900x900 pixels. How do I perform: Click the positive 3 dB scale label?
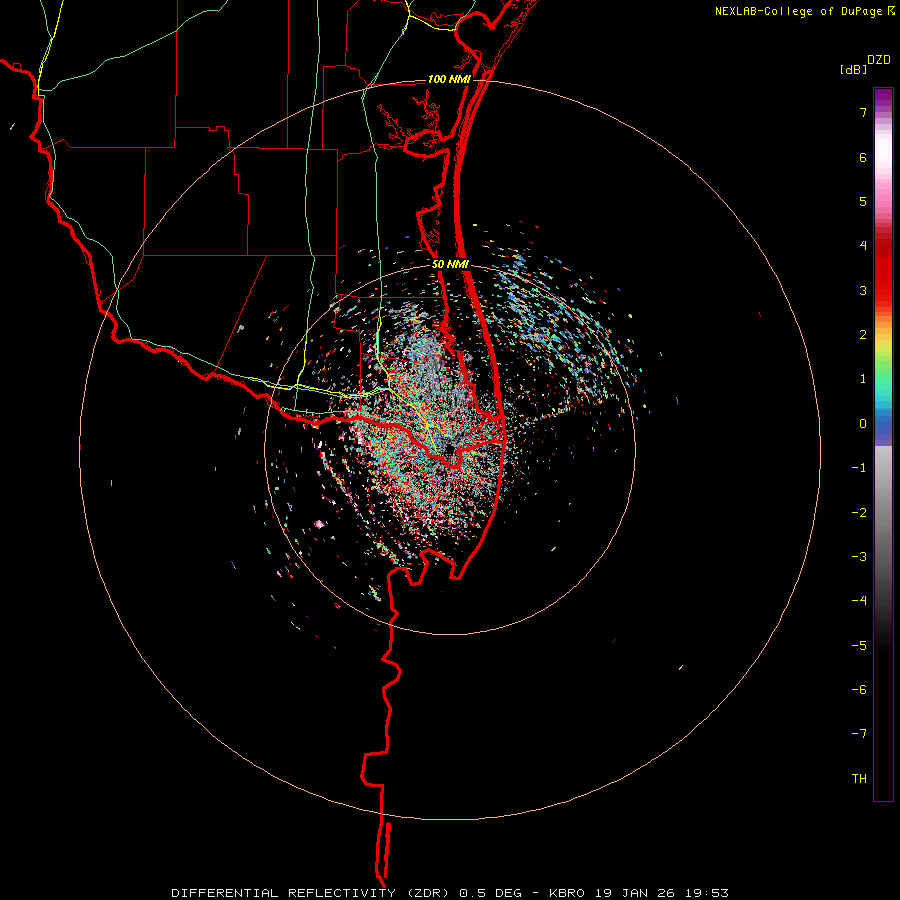[863, 290]
